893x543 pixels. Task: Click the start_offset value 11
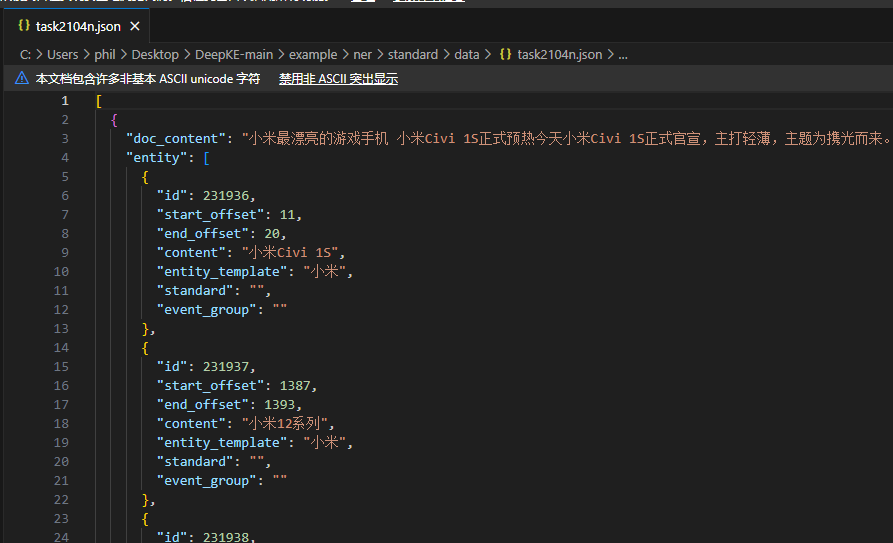pos(287,215)
